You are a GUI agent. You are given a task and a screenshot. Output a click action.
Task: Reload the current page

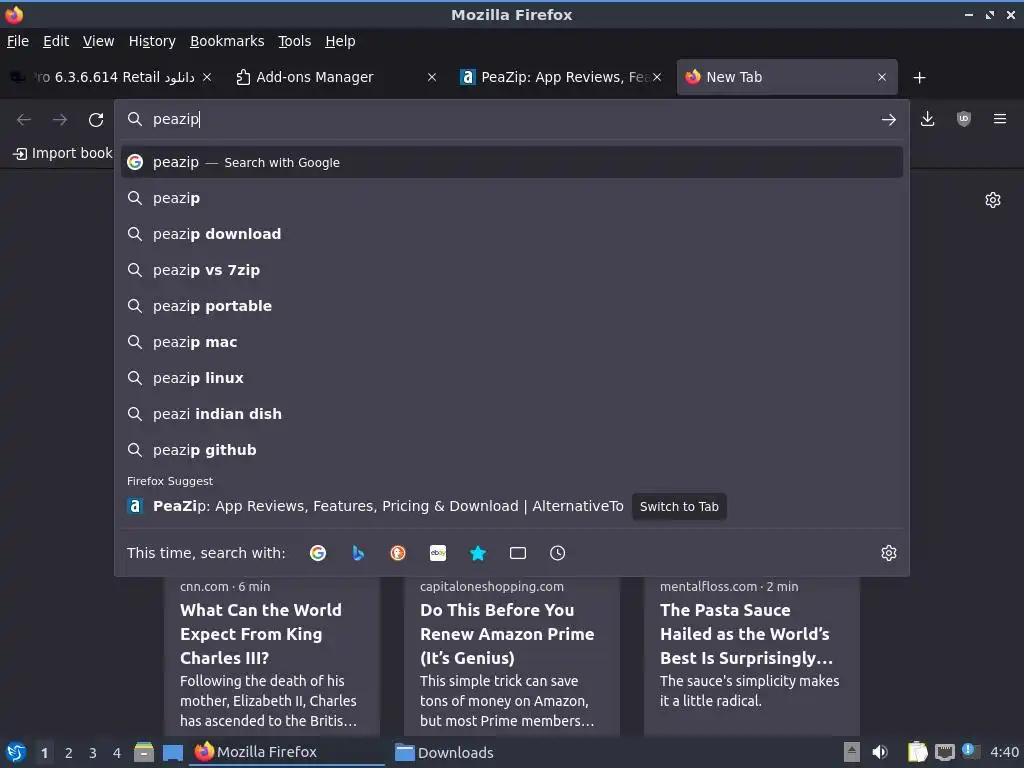click(x=96, y=120)
